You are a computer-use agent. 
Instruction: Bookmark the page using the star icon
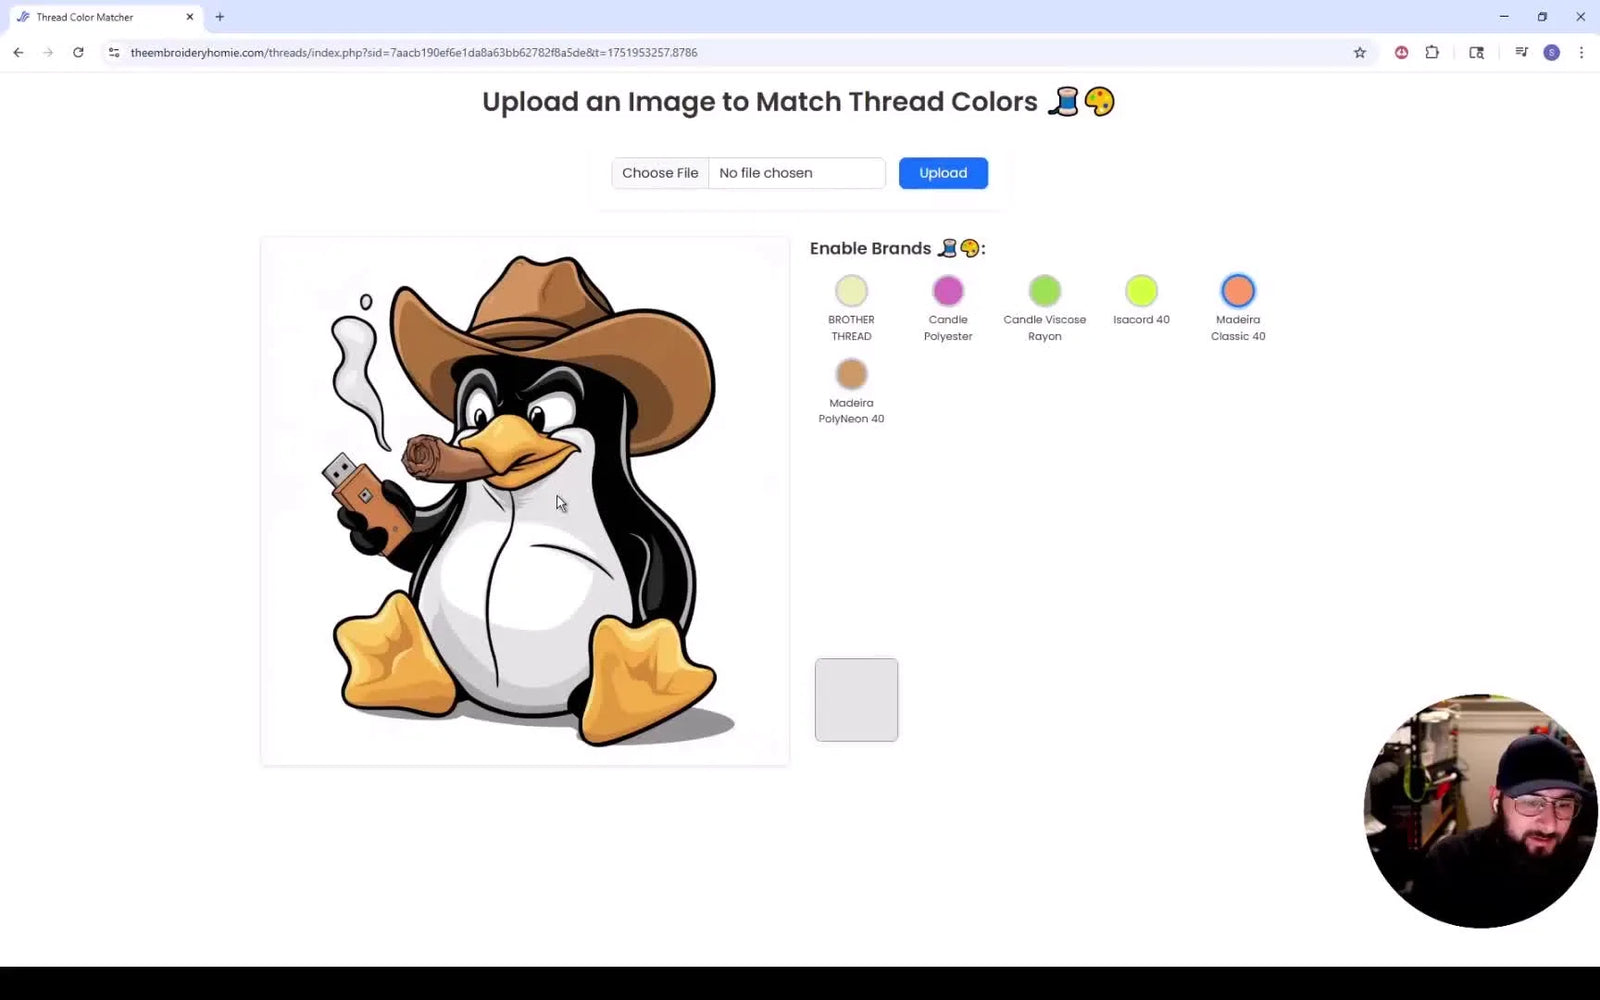click(x=1360, y=52)
